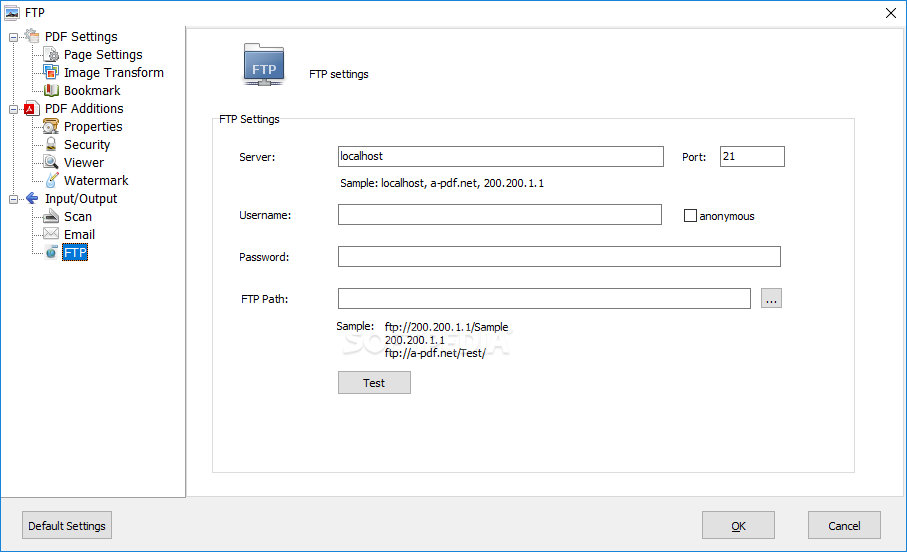Screen dimensions: 907x552
Task: Select Viewer in the tree
Action: tap(84, 162)
